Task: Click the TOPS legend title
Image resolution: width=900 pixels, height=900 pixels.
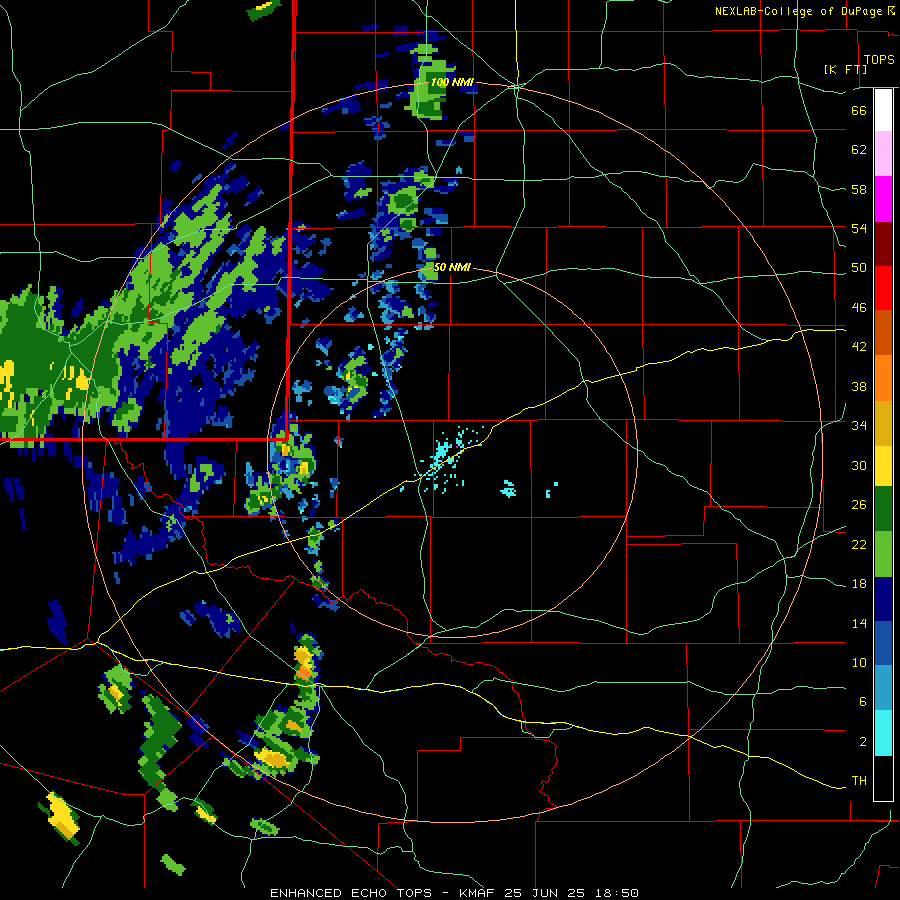Action: pos(879,60)
